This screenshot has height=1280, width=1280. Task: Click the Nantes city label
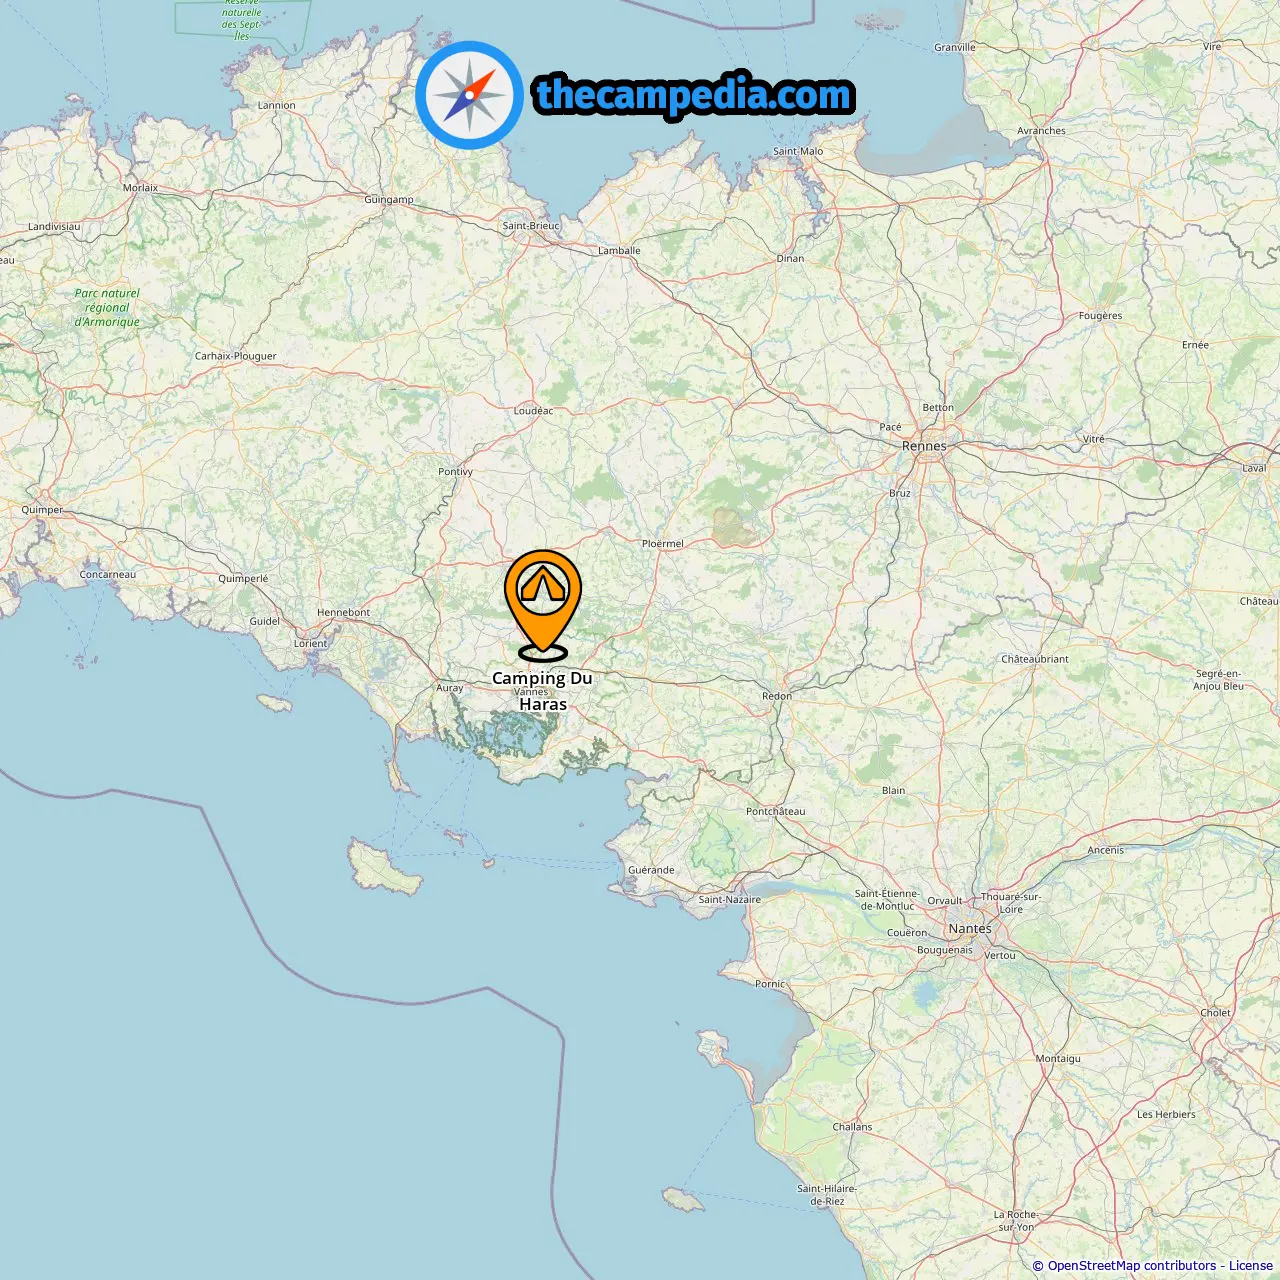pos(970,928)
